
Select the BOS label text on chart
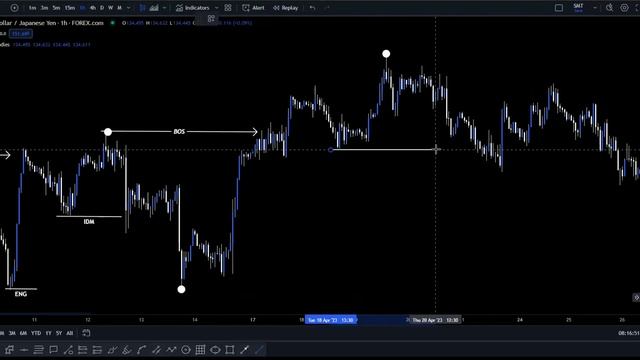coord(179,131)
